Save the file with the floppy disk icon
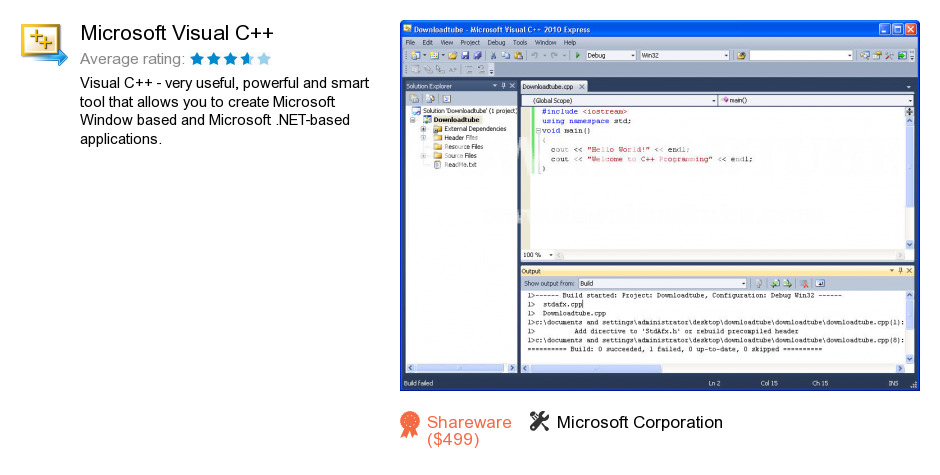The height and width of the screenshot is (475, 940). pyautogui.click(x=465, y=55)
